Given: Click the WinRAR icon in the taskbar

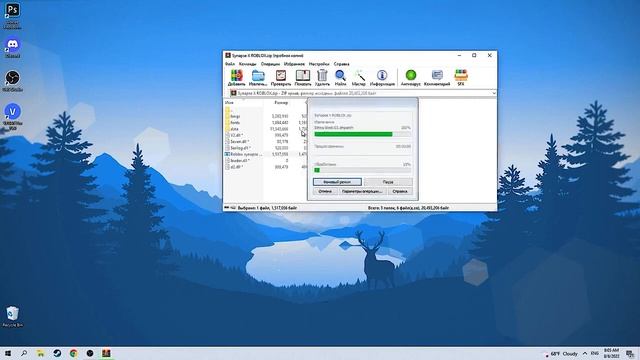Looking at the screenshot, I should click(x=106, y=353).
